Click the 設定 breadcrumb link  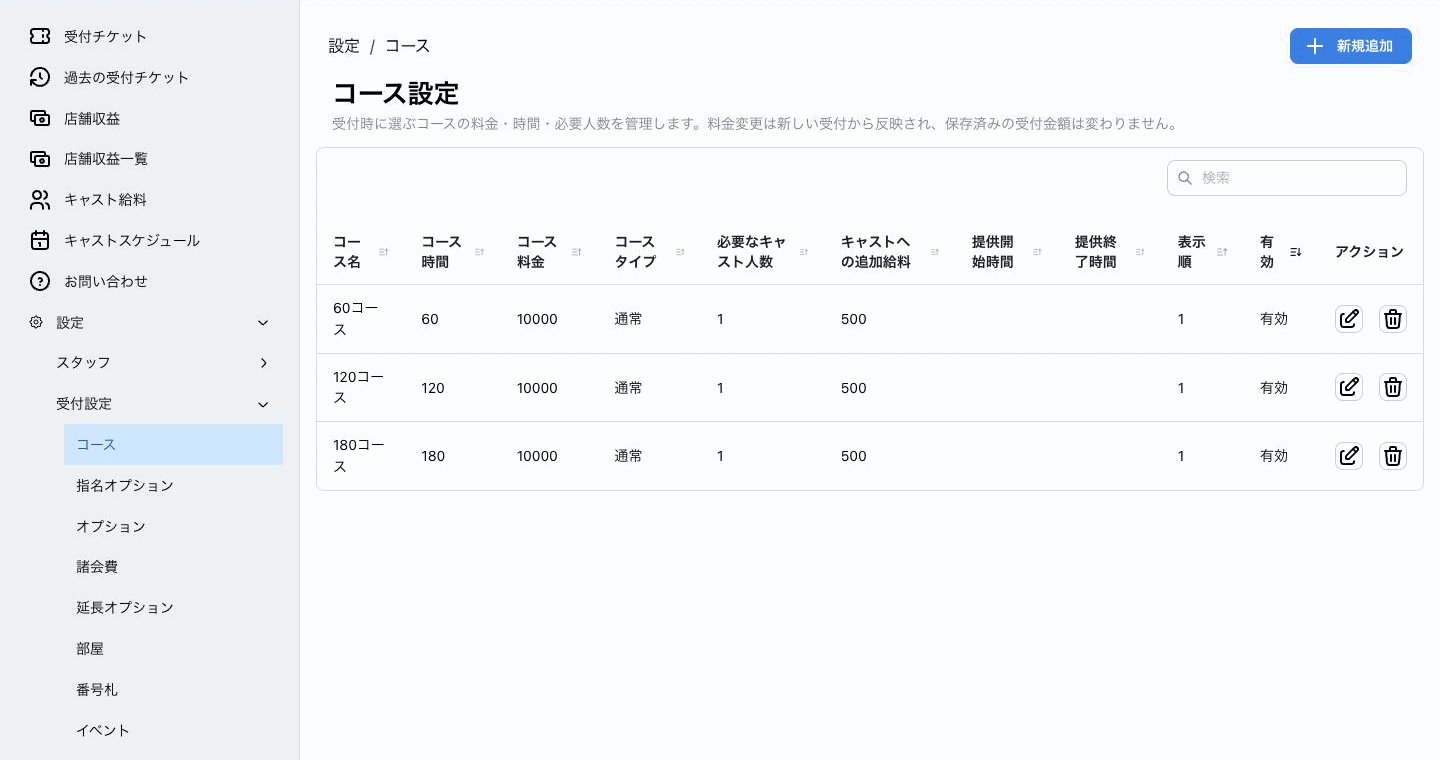click(x=344, y=46)
